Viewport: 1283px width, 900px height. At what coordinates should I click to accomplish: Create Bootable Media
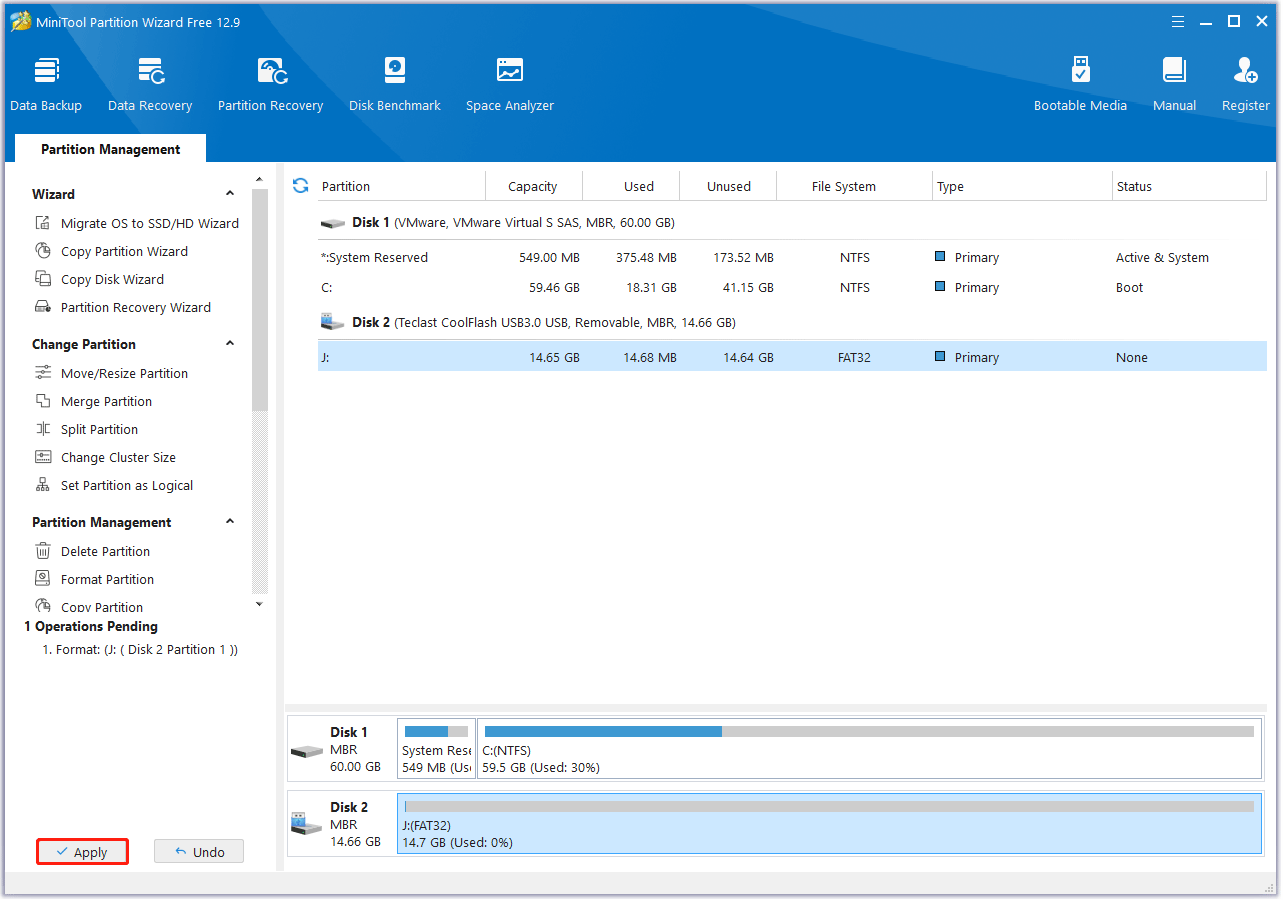coord(1080,85)
